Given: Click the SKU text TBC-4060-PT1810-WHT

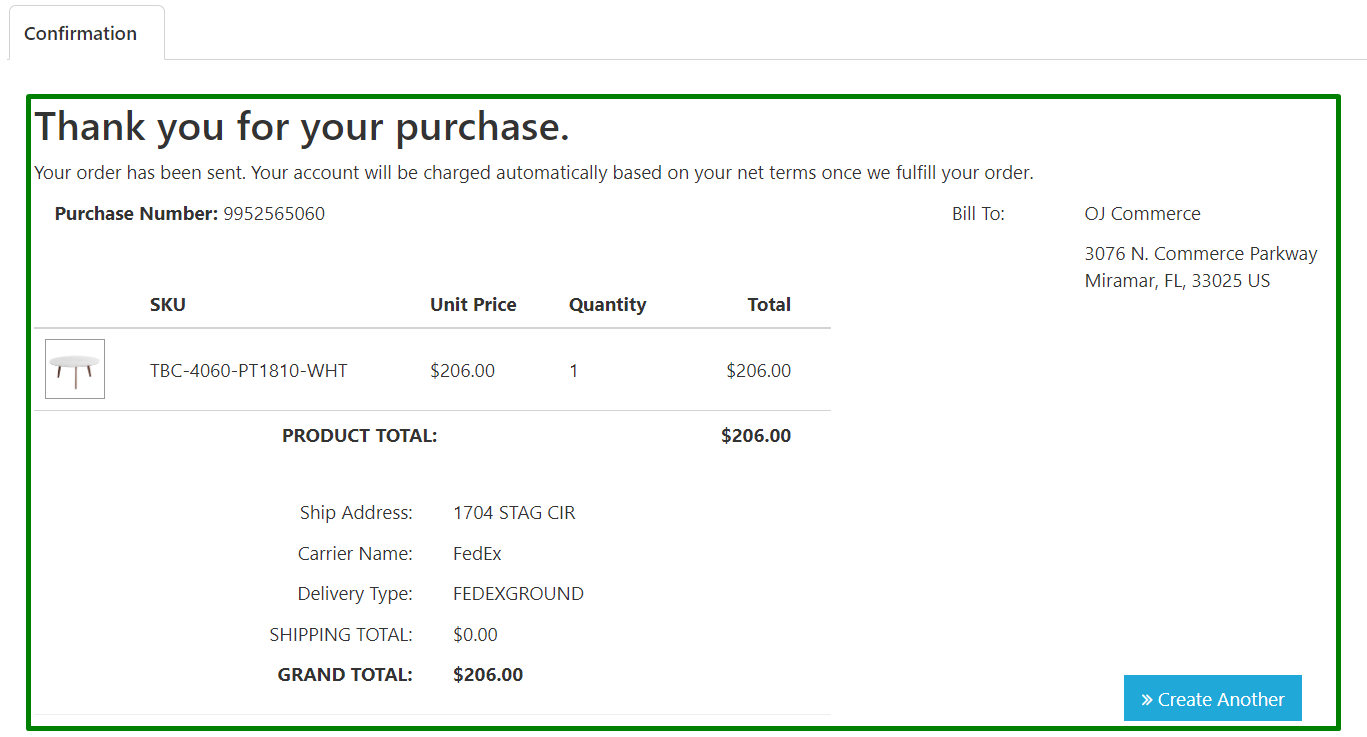Looking at the screenshot, I should [x=249, y=371].
